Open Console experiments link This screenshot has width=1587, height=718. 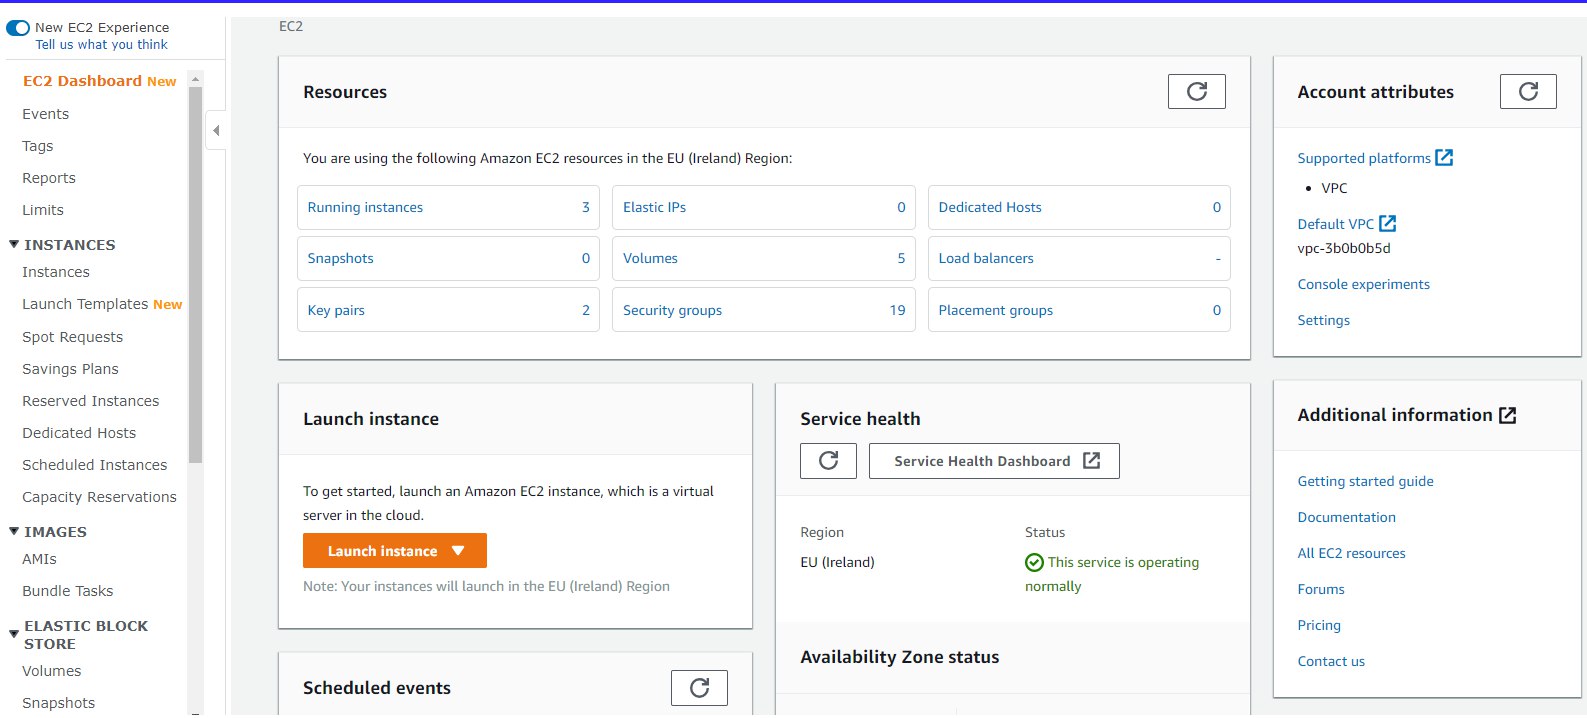(x=1364, y=285)
